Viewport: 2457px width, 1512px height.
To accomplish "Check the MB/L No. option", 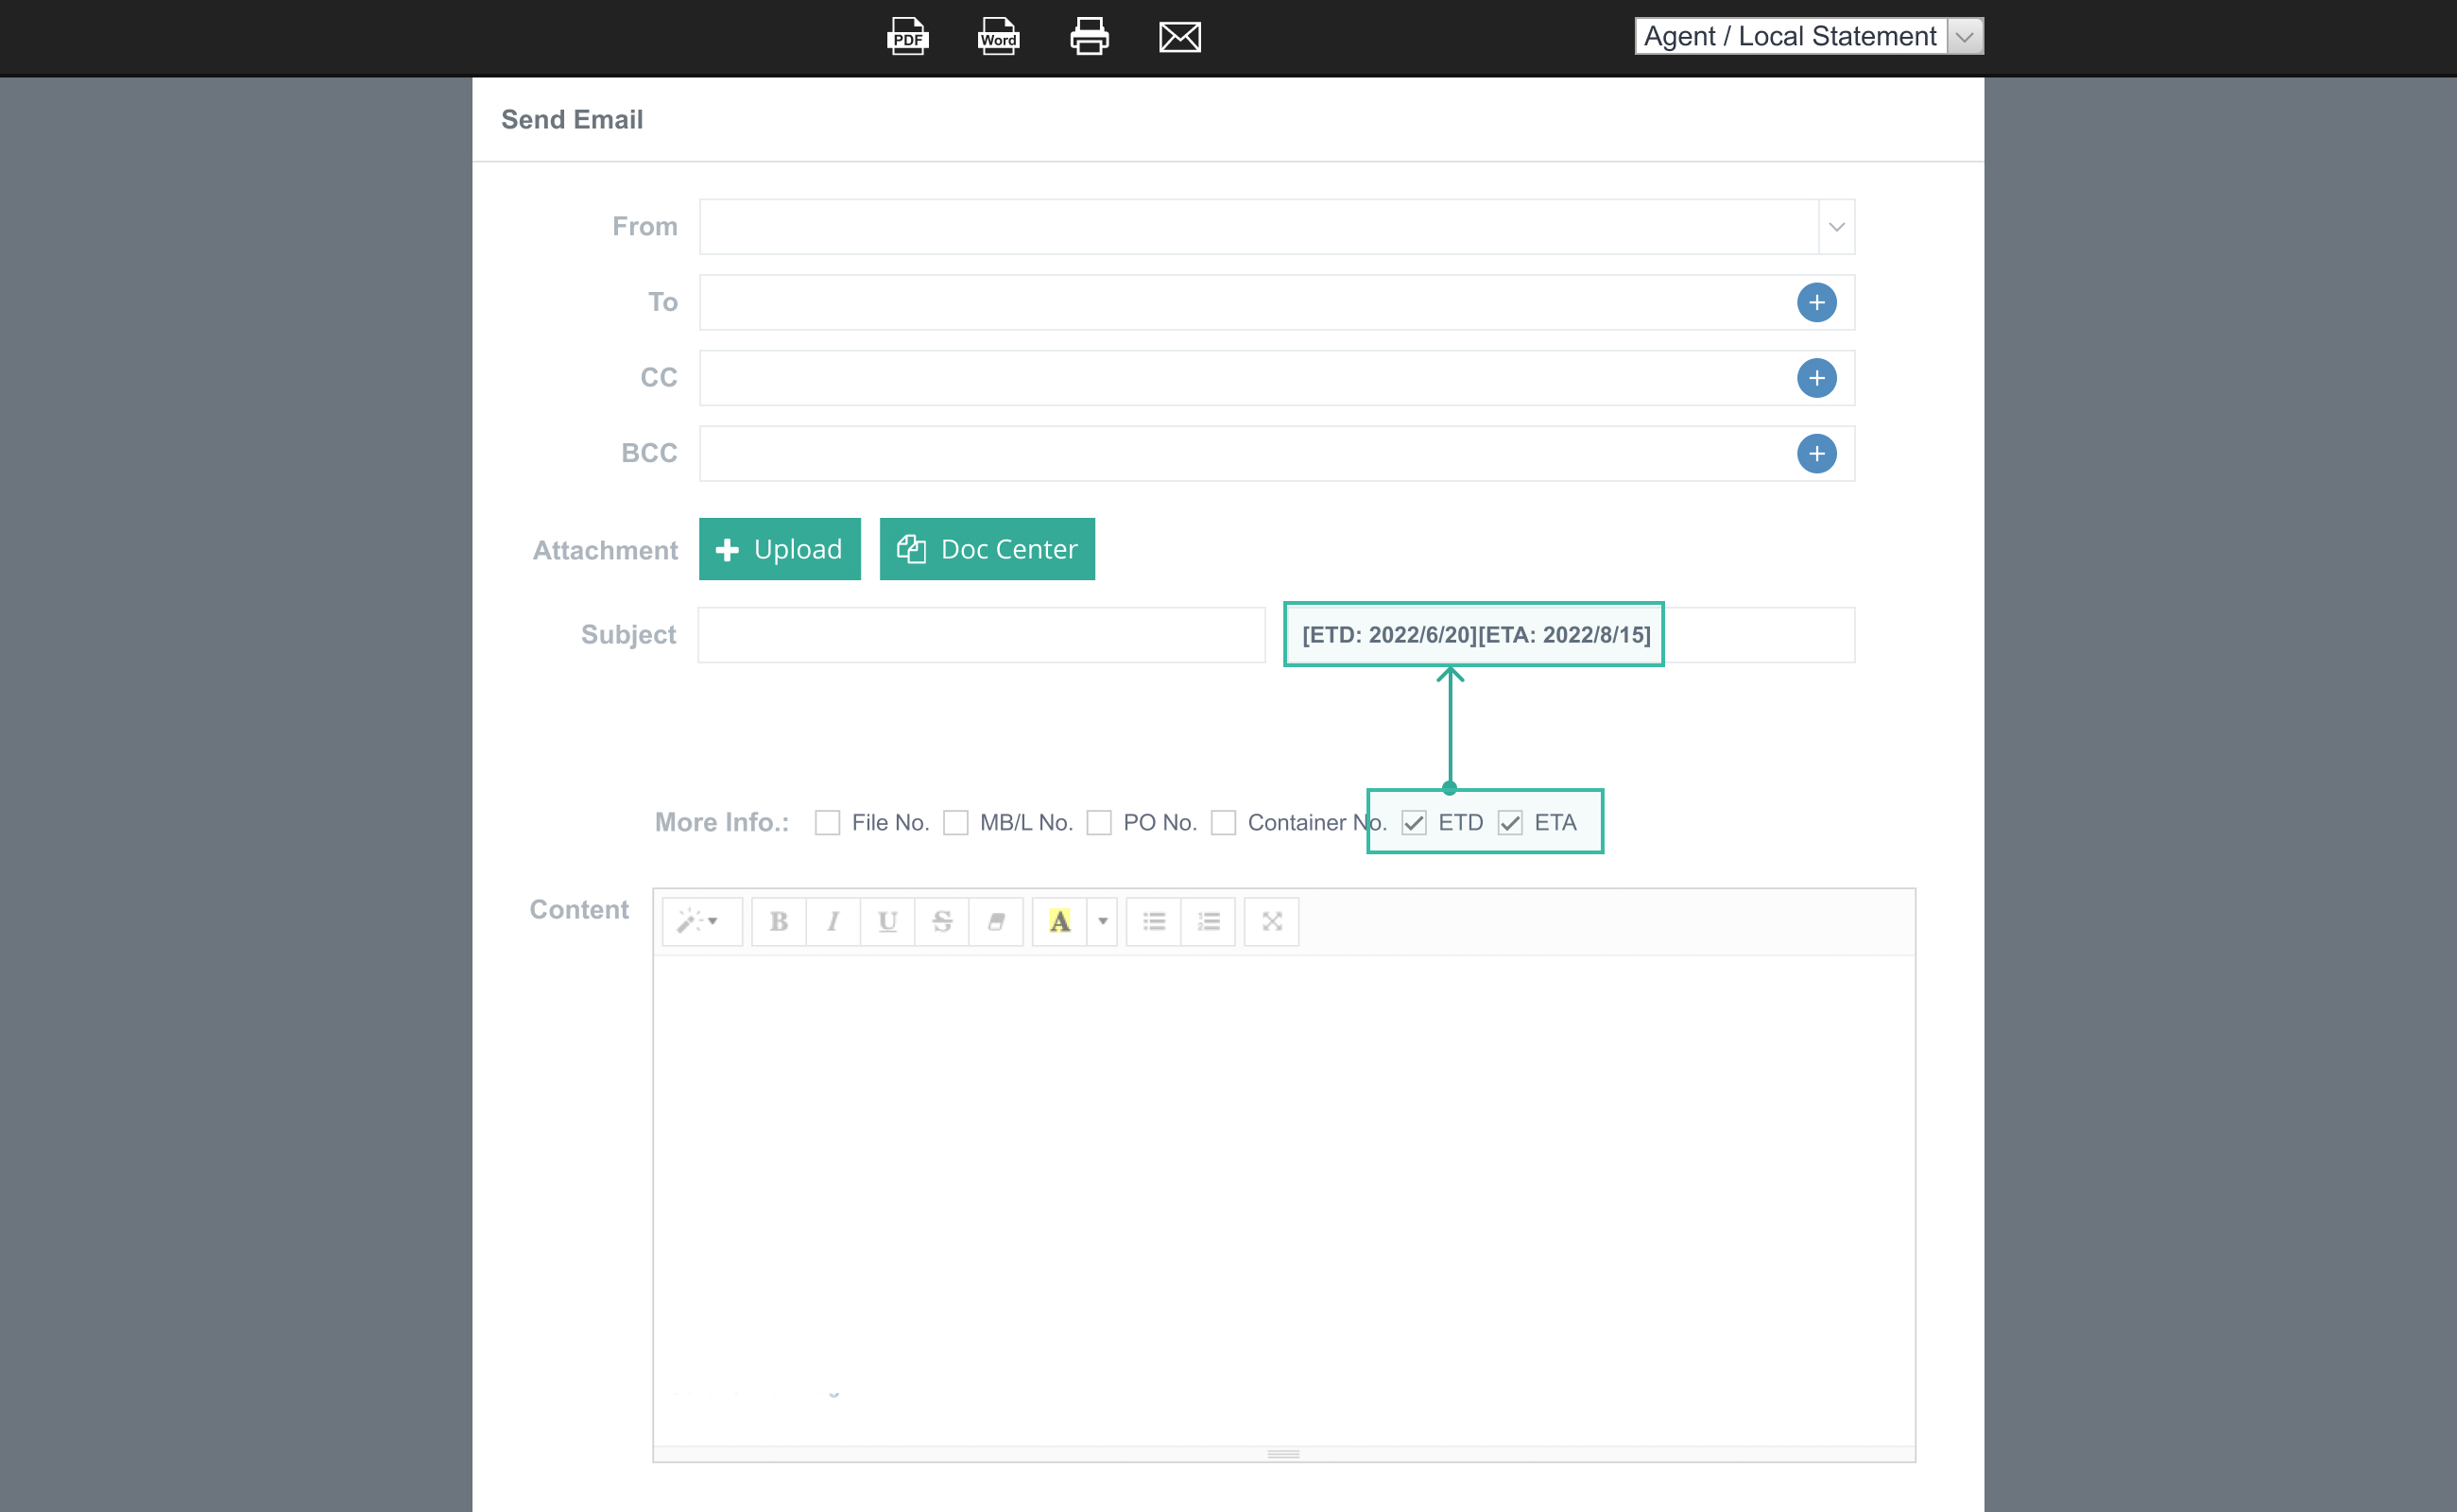I will point(956,823).
